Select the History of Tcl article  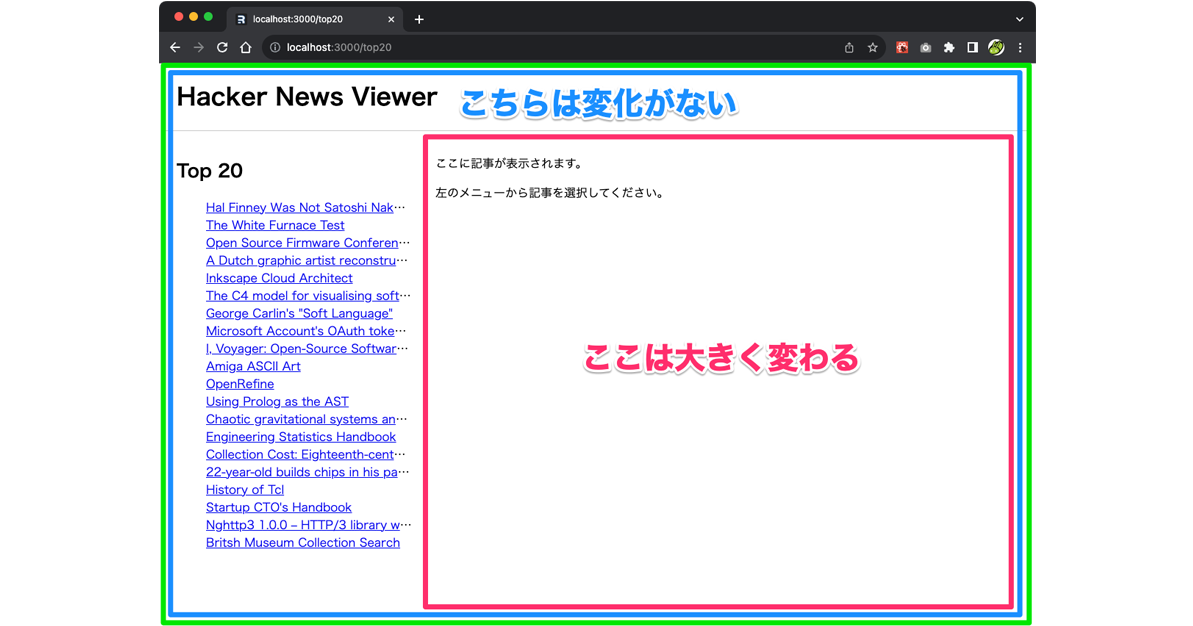click(x=245, y=489)
